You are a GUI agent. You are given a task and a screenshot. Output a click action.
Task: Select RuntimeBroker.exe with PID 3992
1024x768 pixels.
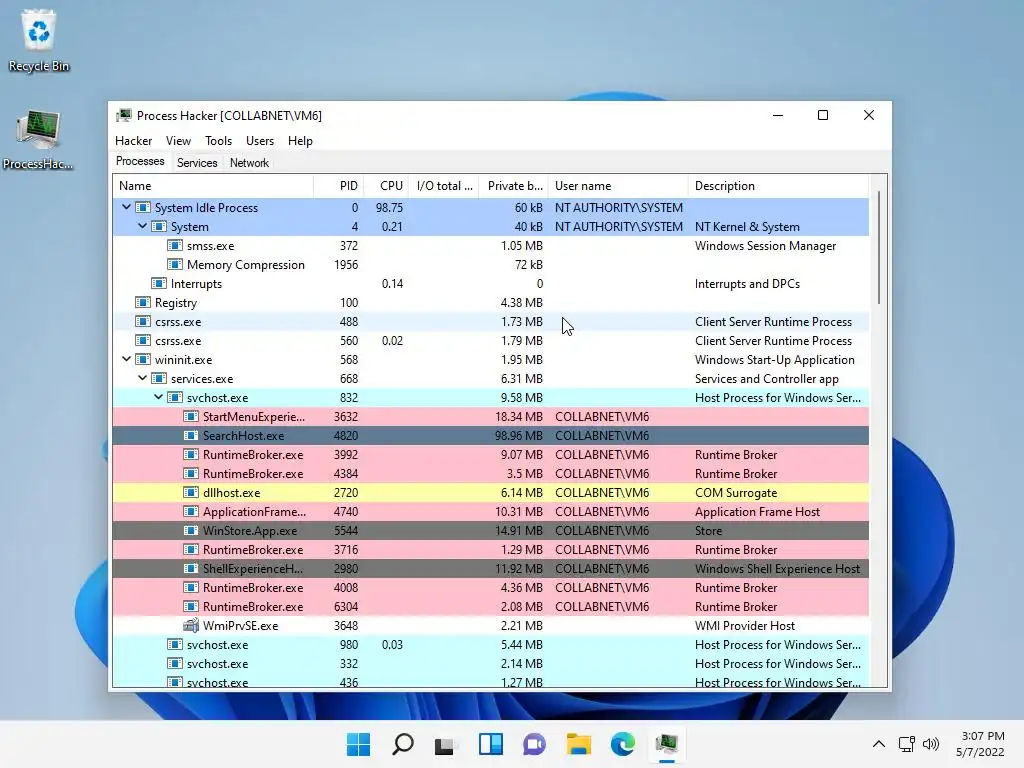point(490,455)
